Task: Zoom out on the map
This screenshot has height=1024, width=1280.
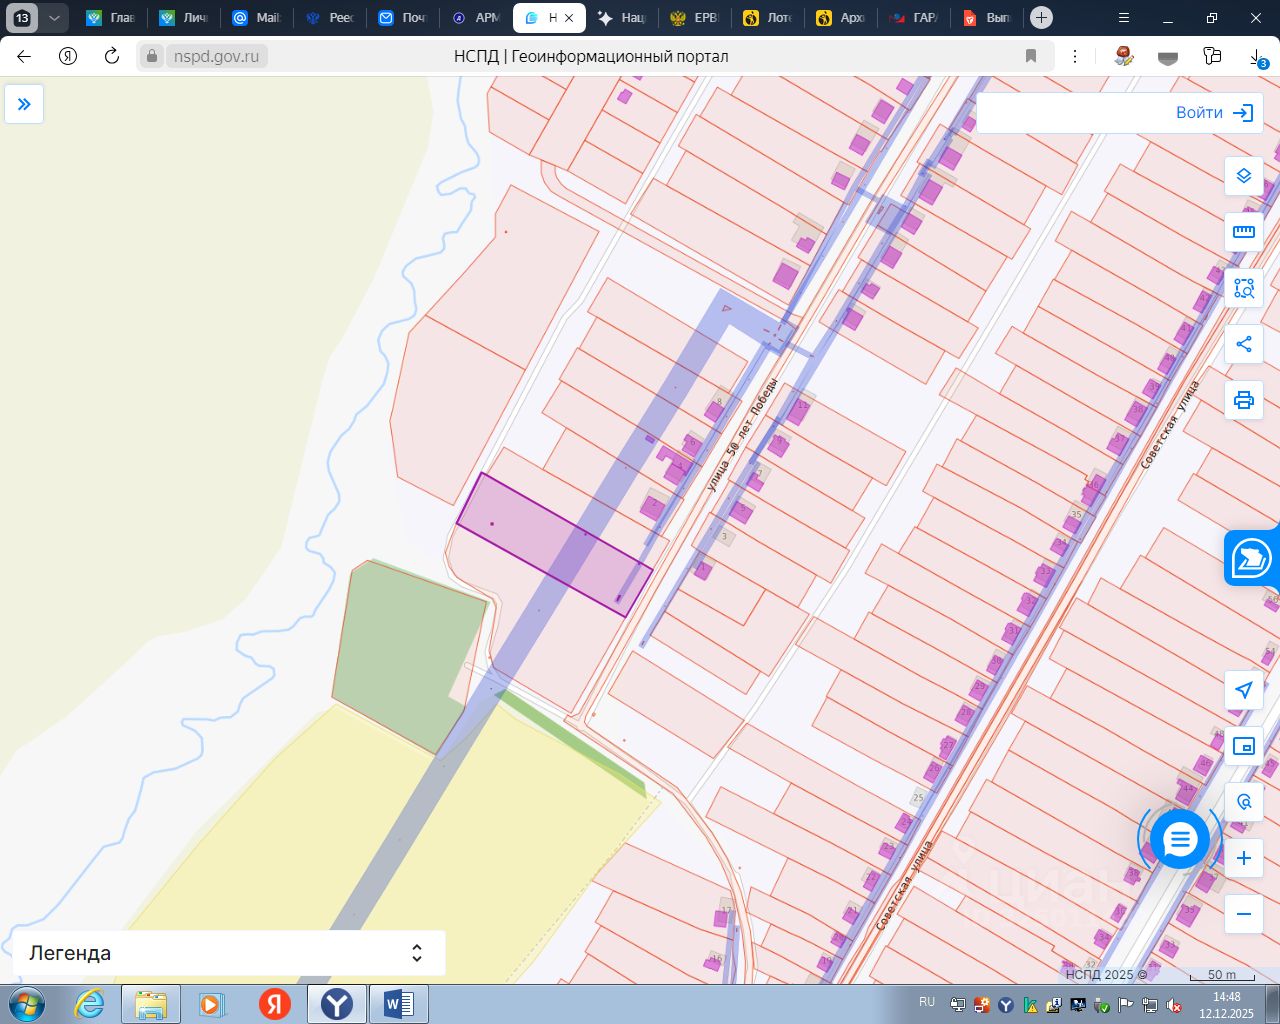Action: coord(1244,914)
